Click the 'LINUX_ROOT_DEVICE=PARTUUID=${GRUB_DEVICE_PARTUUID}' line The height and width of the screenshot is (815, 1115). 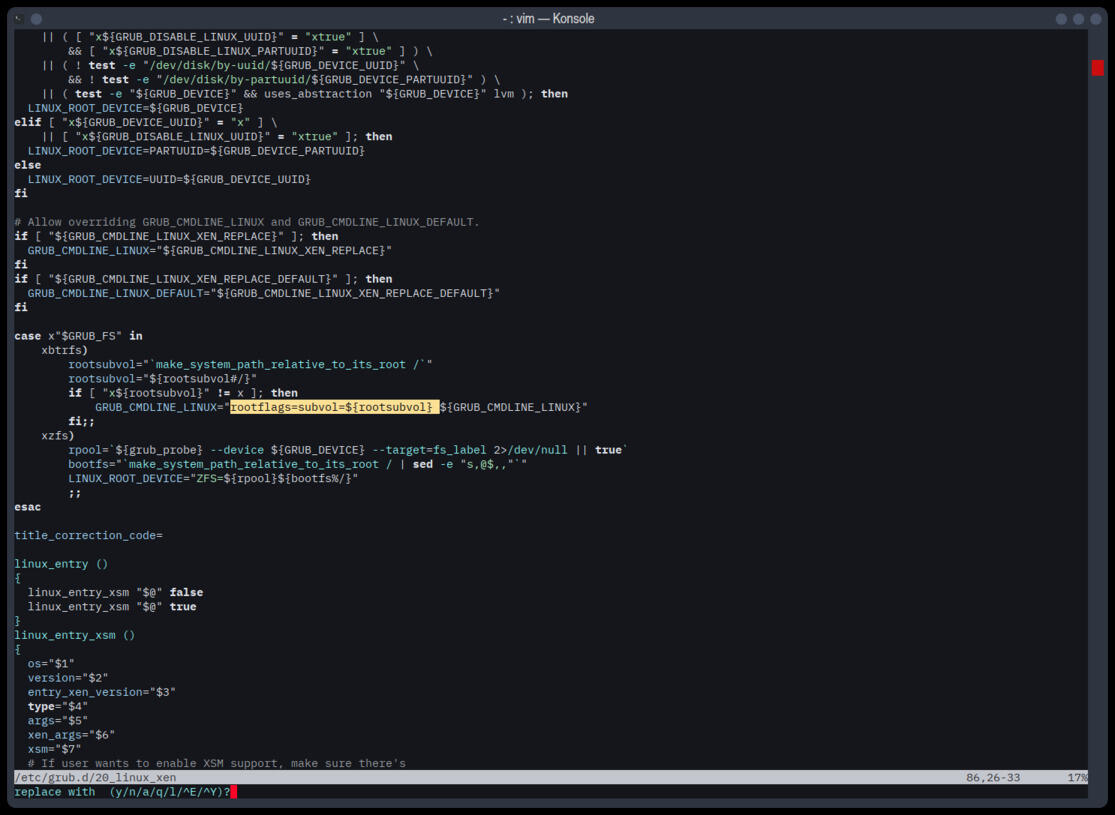point(196,151)
